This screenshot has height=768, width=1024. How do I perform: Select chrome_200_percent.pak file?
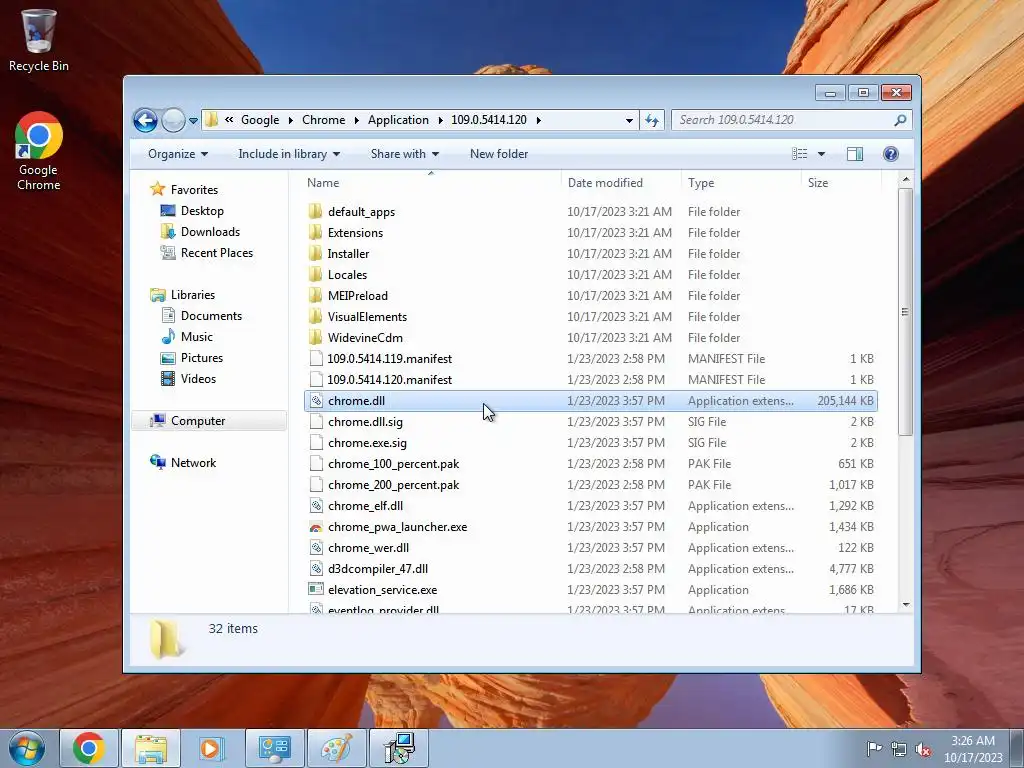click(590, 485)
